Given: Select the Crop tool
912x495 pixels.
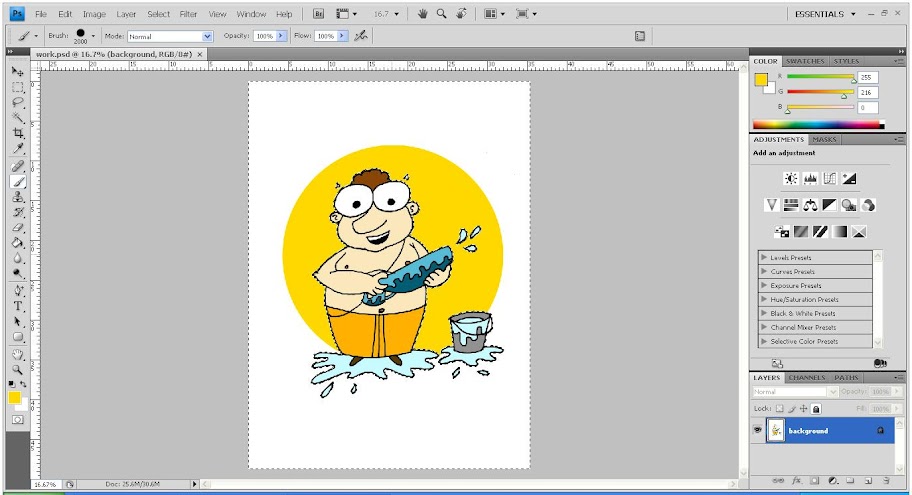Looking at the screenshot, I should click(18, 133).
